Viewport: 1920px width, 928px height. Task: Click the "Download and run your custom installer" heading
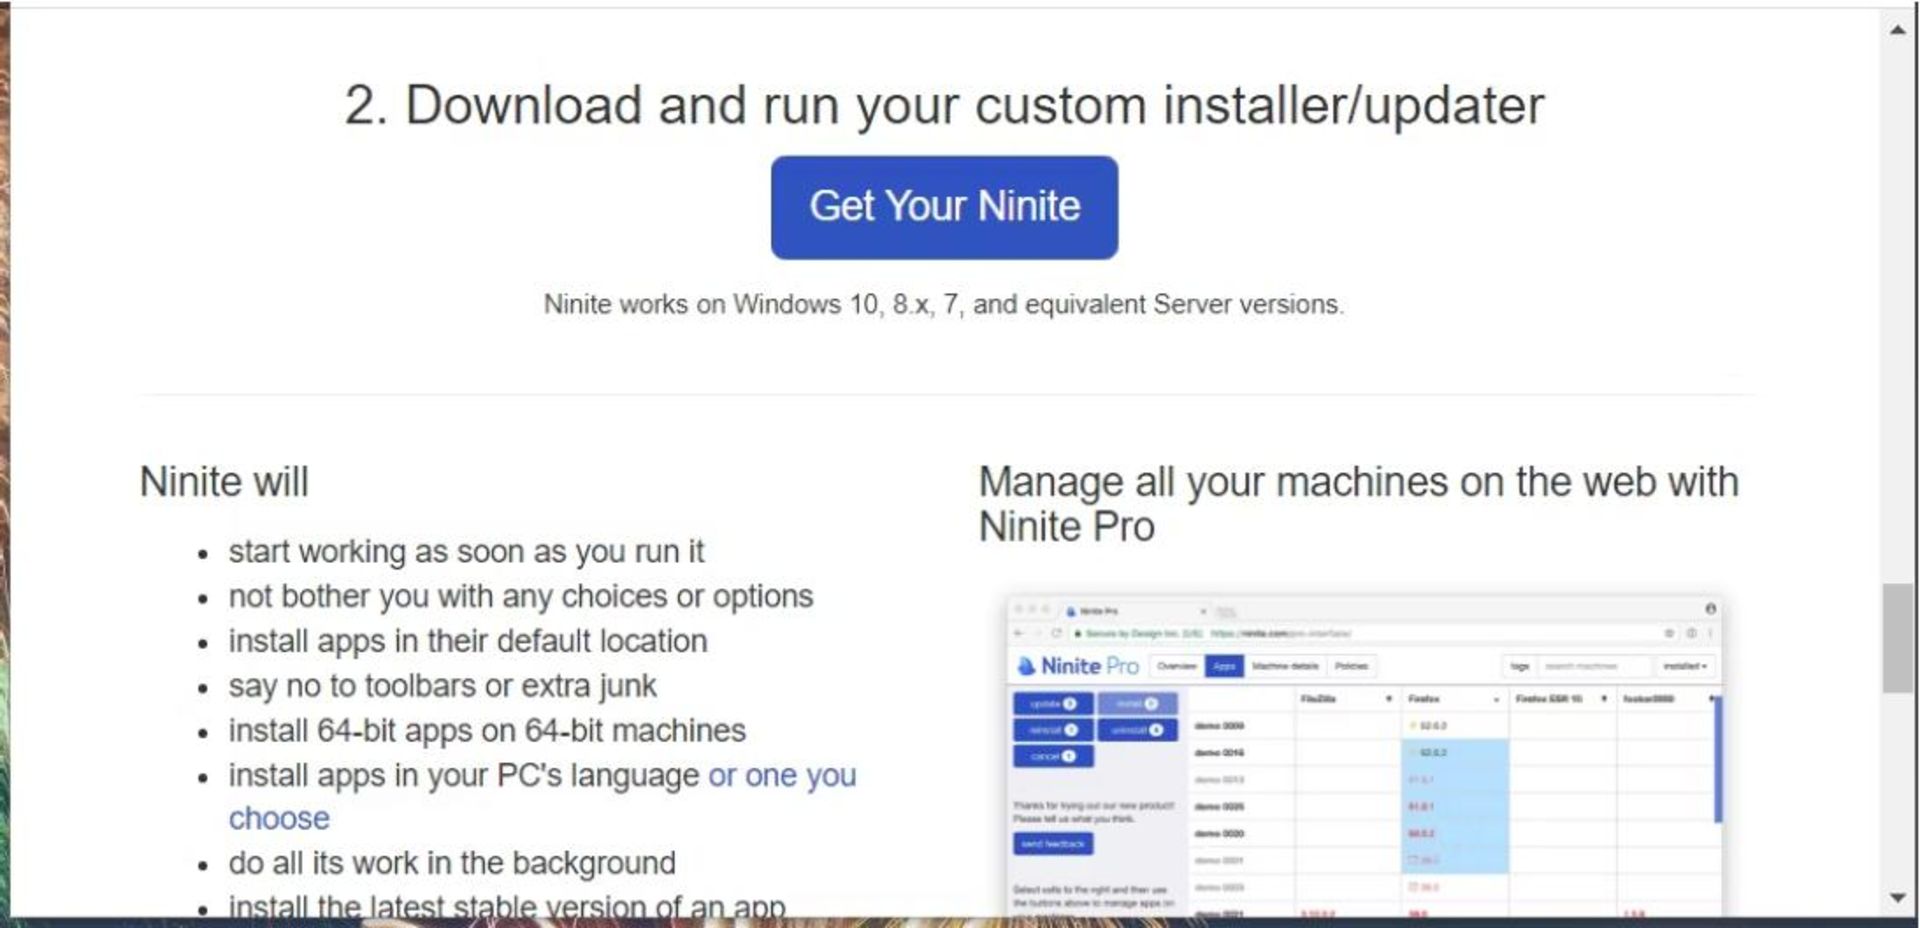click(x=944, y=105)
